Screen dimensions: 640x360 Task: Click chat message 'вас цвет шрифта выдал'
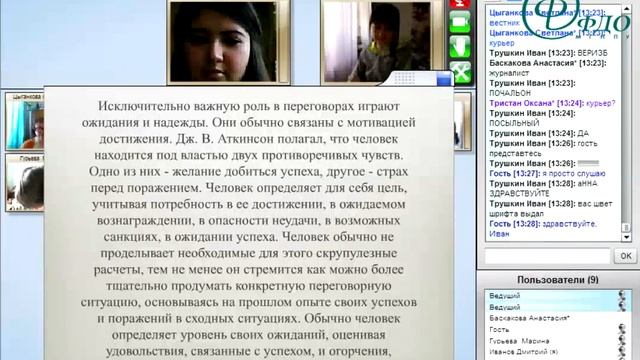click(551, 208)
